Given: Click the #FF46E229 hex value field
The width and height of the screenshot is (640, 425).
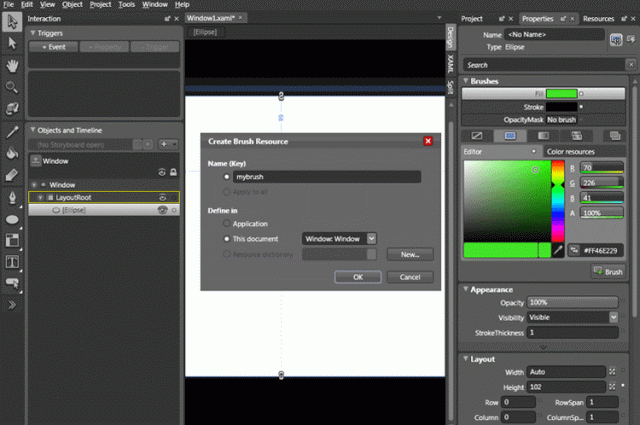Looking at the screenshot, I should (602, 250).
